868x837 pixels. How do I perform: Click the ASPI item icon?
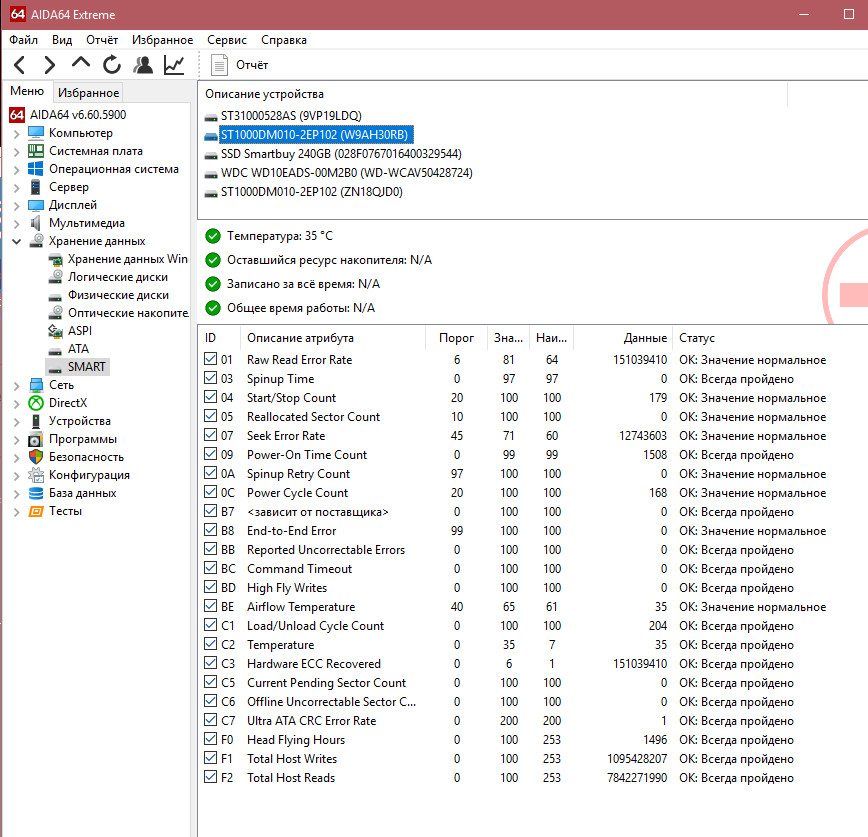click(55, 331)
